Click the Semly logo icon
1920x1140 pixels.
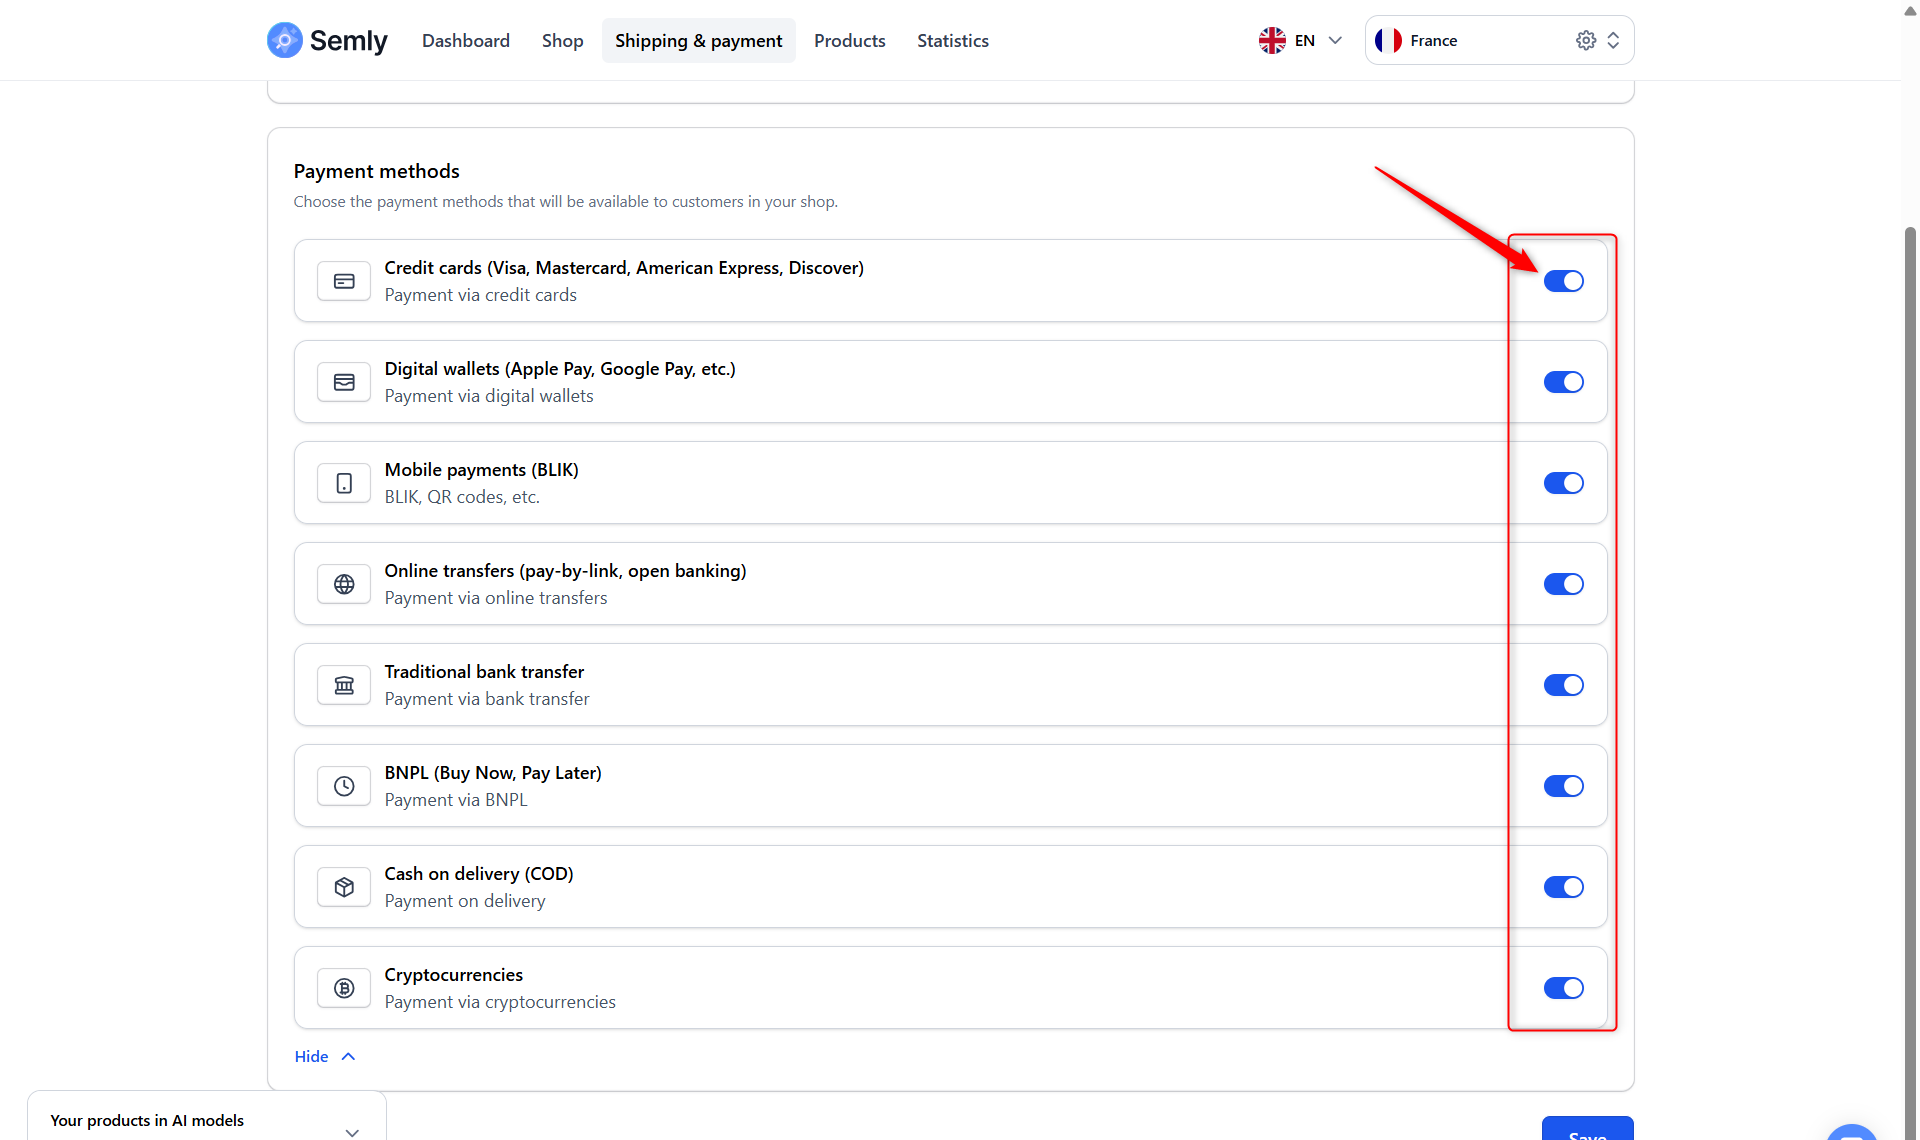click(285, 40)
